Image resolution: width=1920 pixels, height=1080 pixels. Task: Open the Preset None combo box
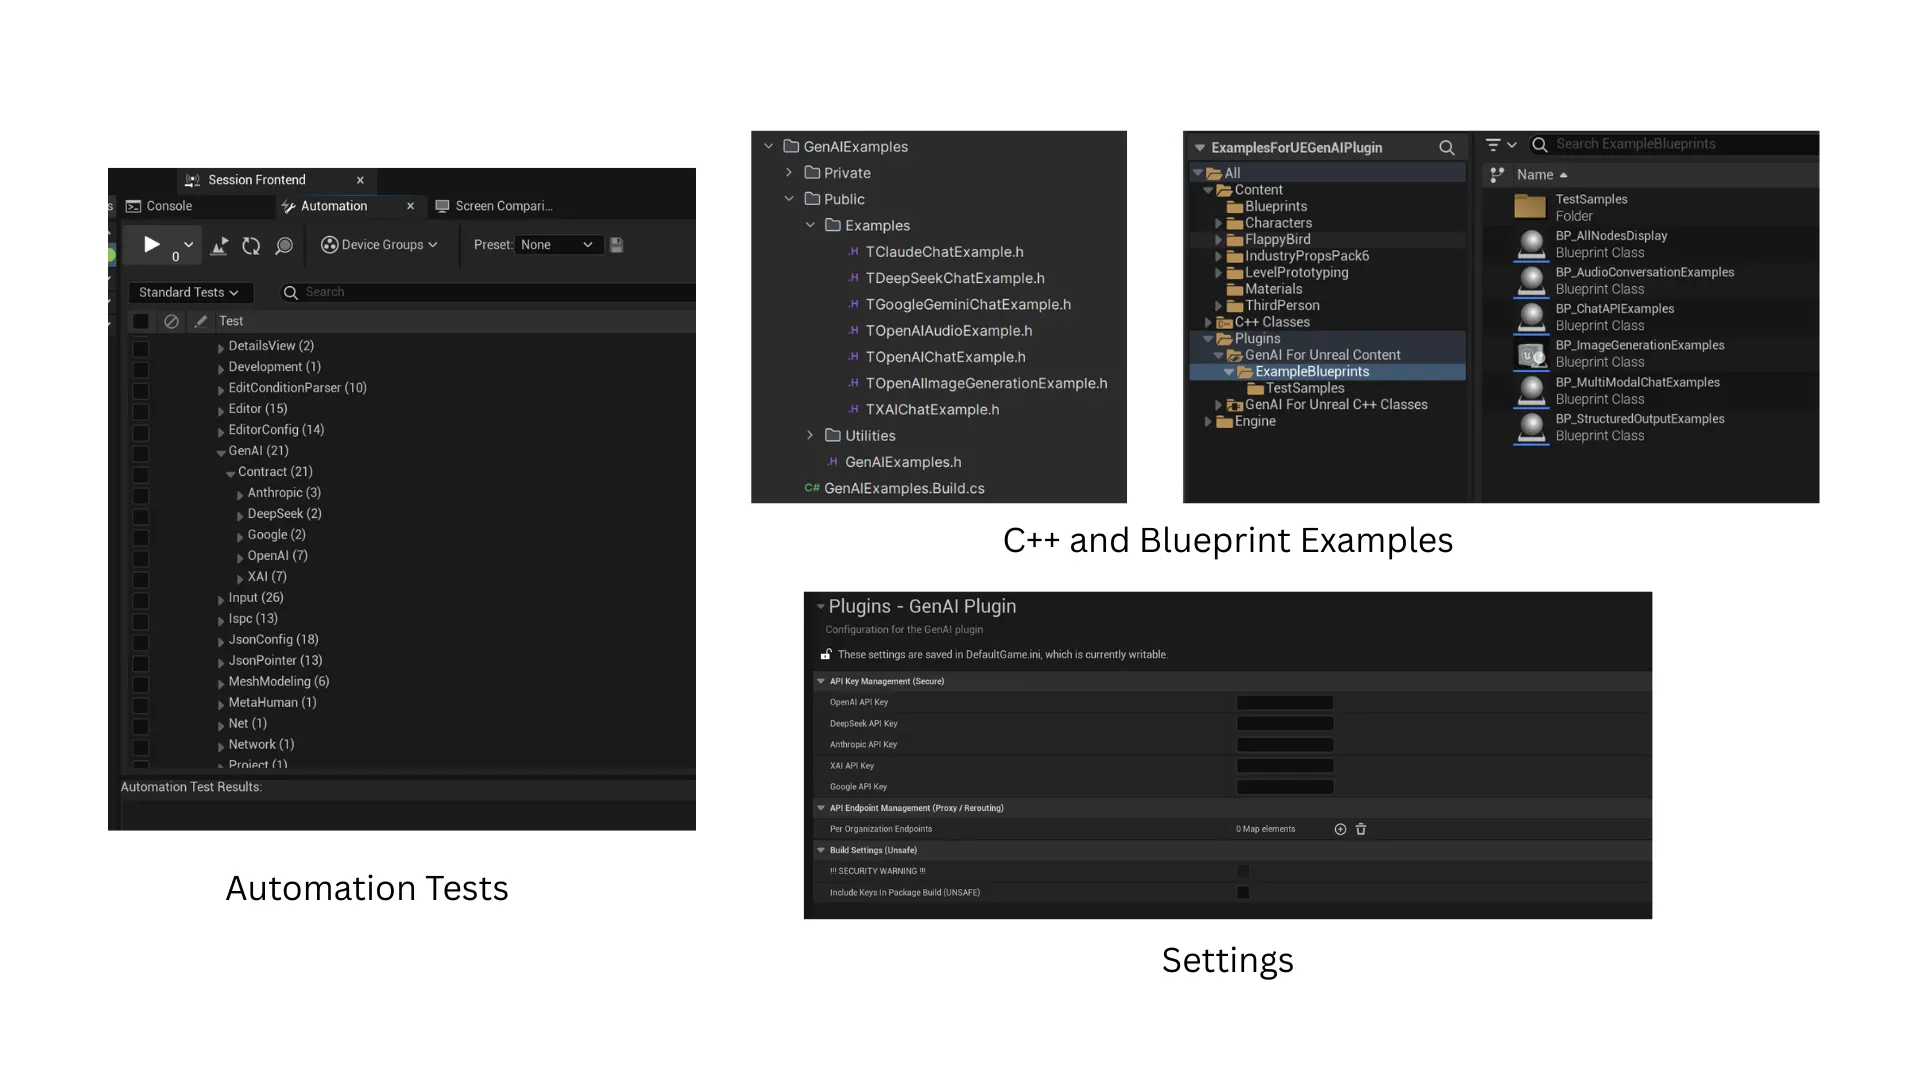(x=557, y=245)
